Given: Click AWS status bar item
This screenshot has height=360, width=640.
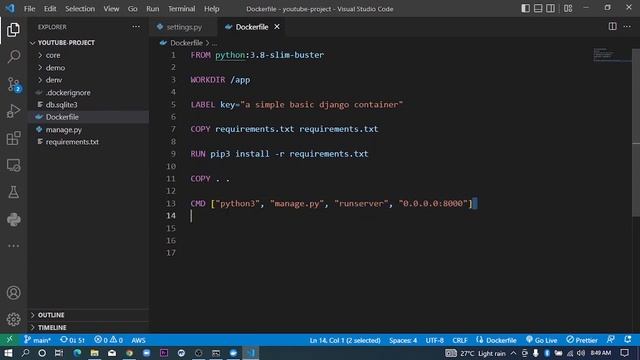Looking at the screenshot, I should point(138,340).
